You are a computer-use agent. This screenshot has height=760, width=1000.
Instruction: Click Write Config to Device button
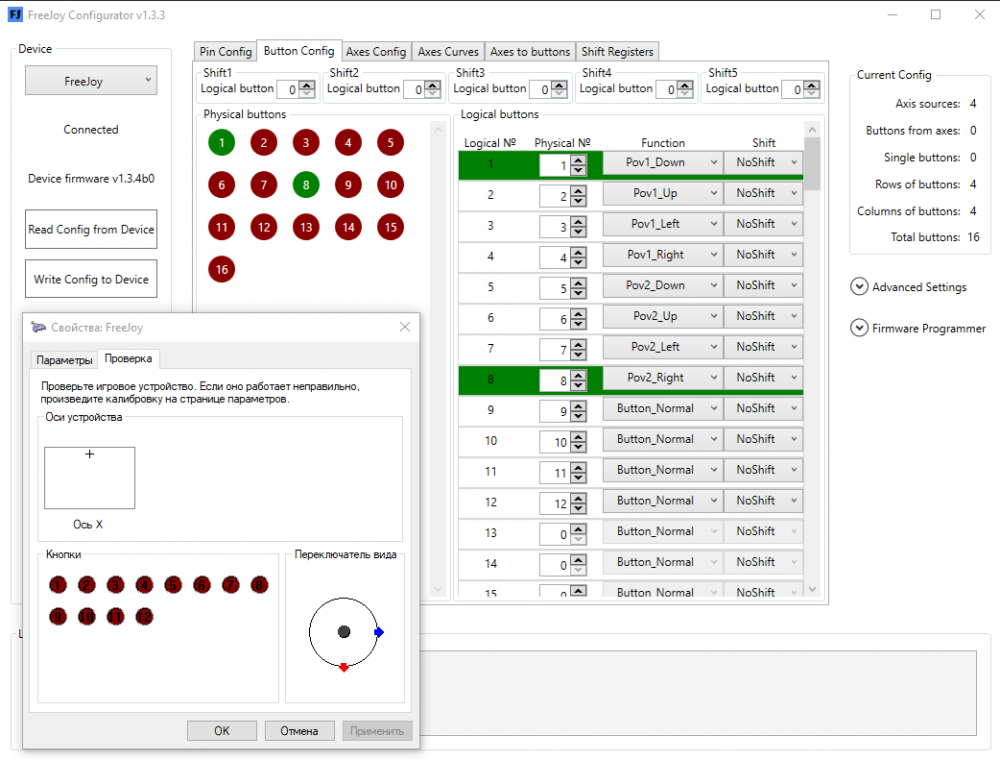coord(91,279)
